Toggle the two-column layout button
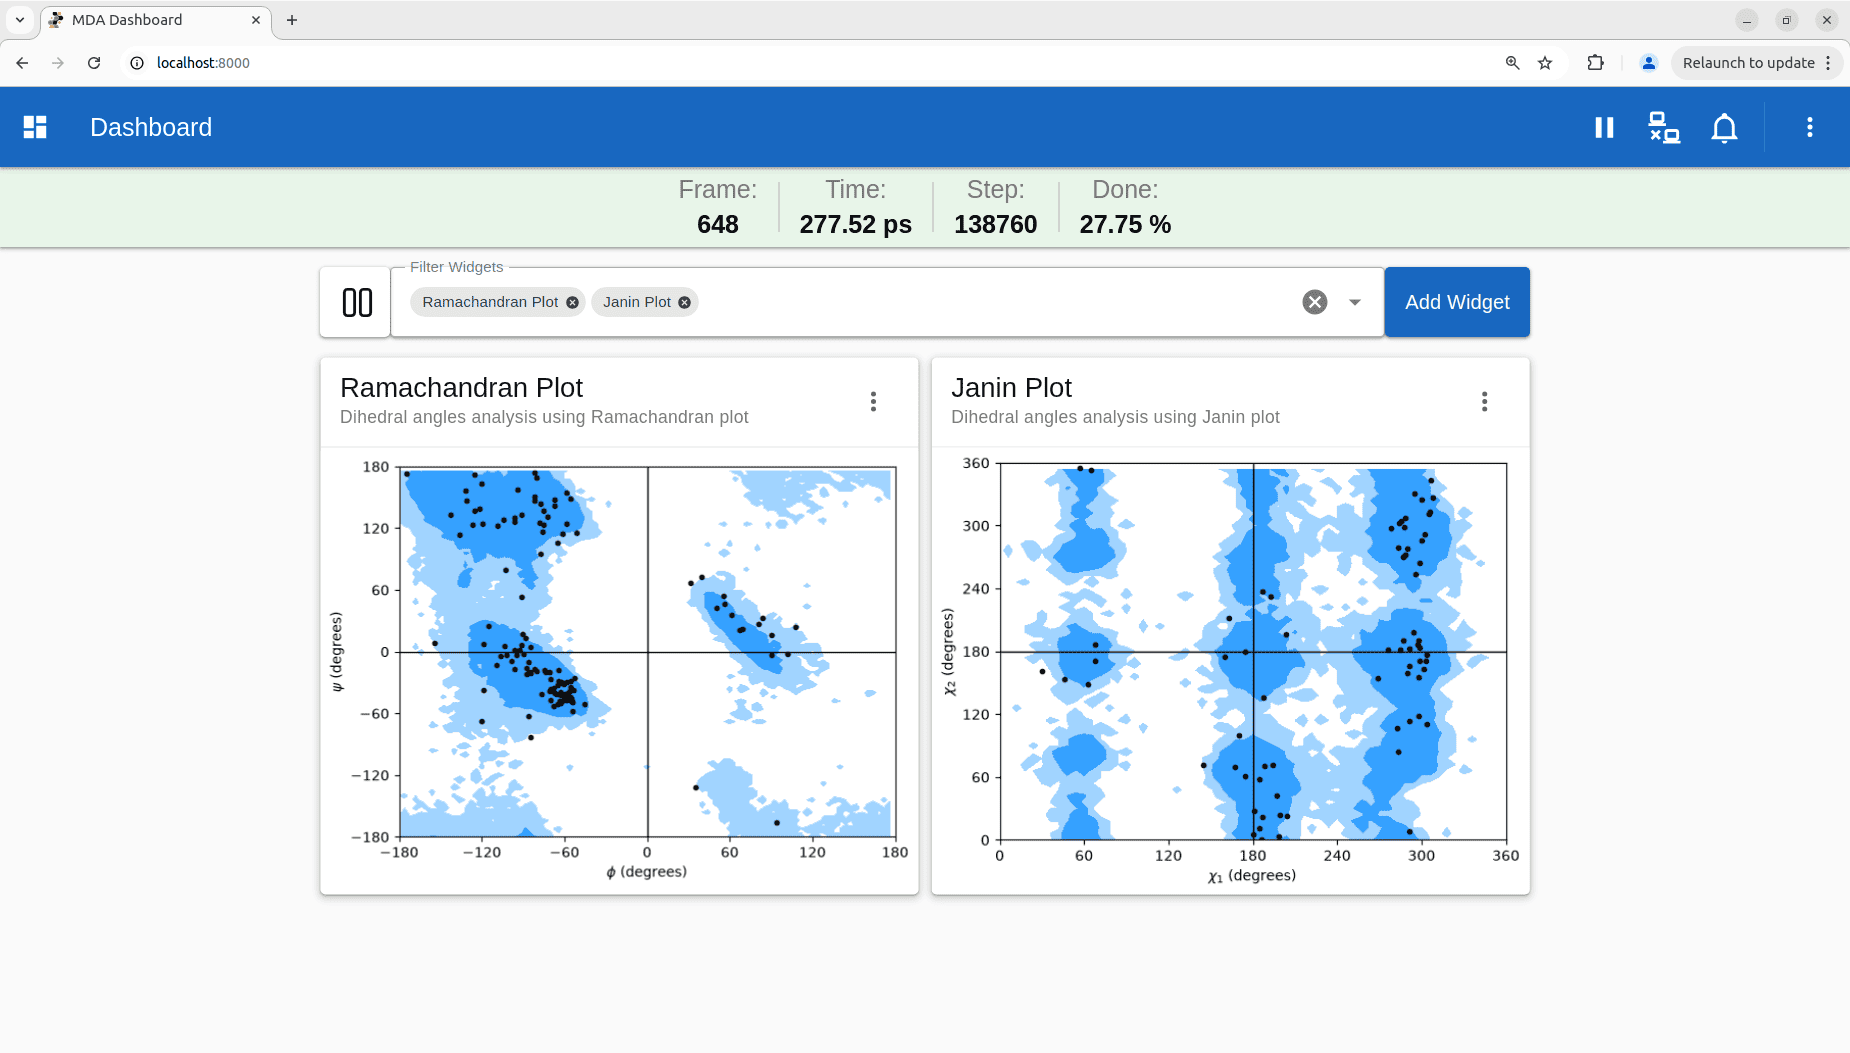The image size is (1850, 1053). tap(356, 302)
